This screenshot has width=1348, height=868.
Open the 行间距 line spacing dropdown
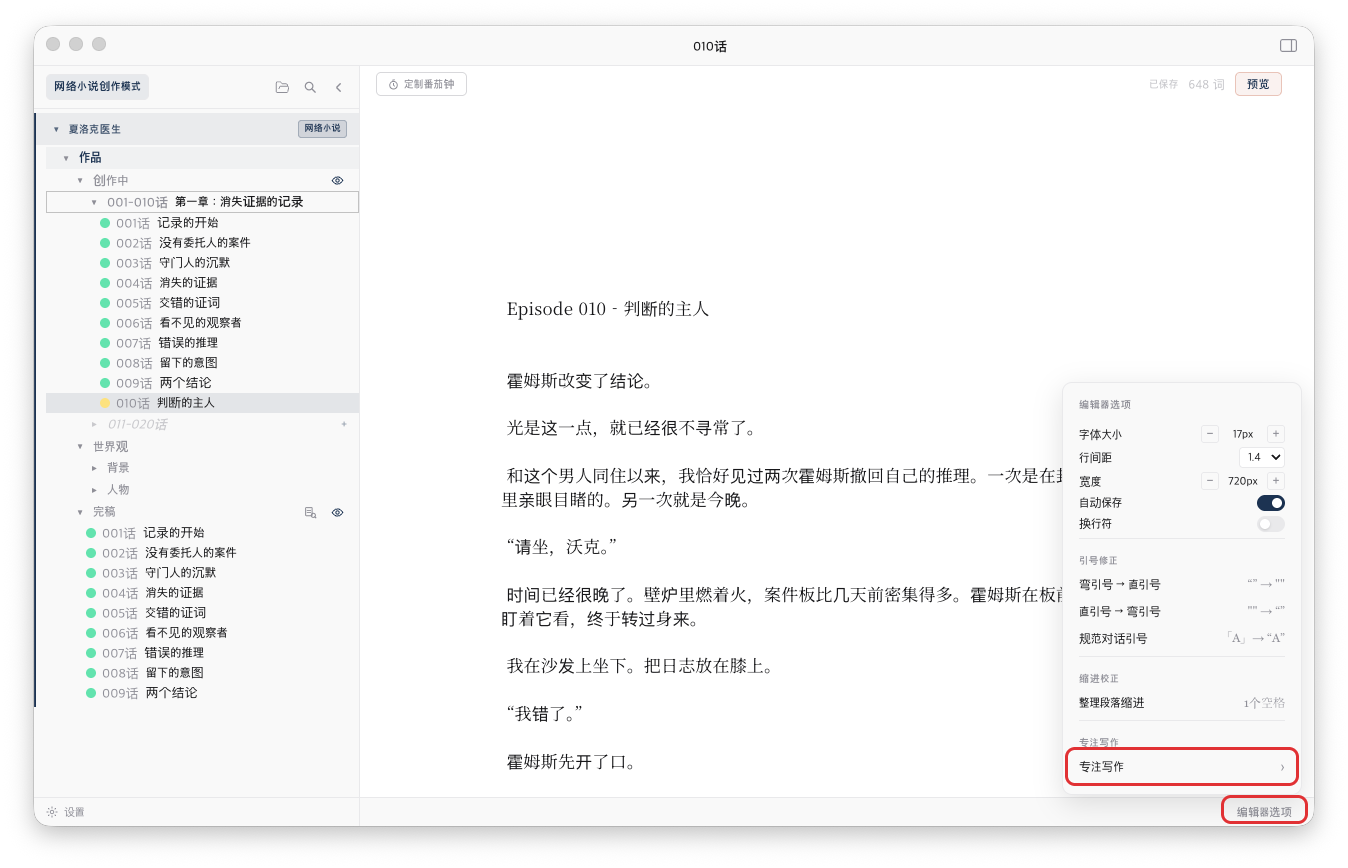pyautogui.click(x=1261, y=457)
